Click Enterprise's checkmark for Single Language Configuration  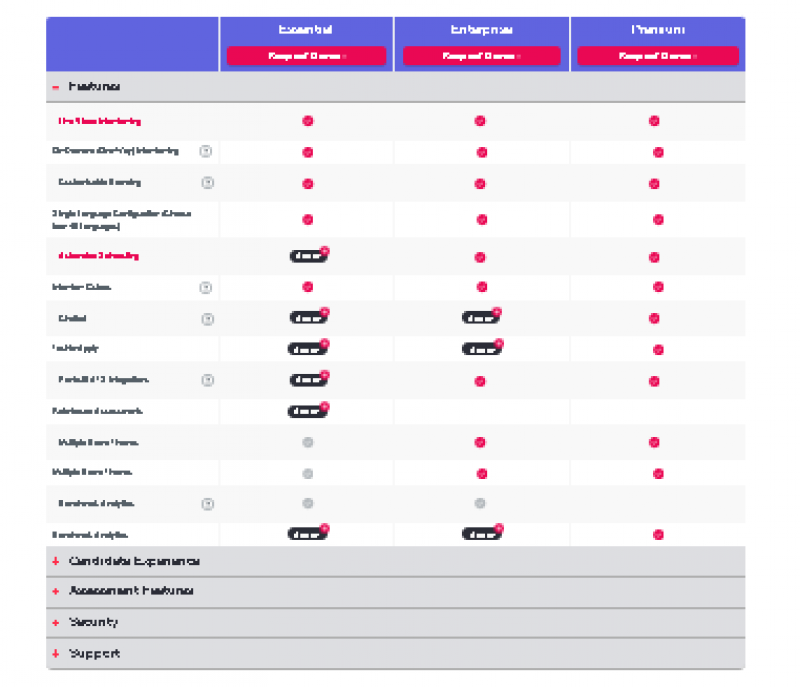481,219
